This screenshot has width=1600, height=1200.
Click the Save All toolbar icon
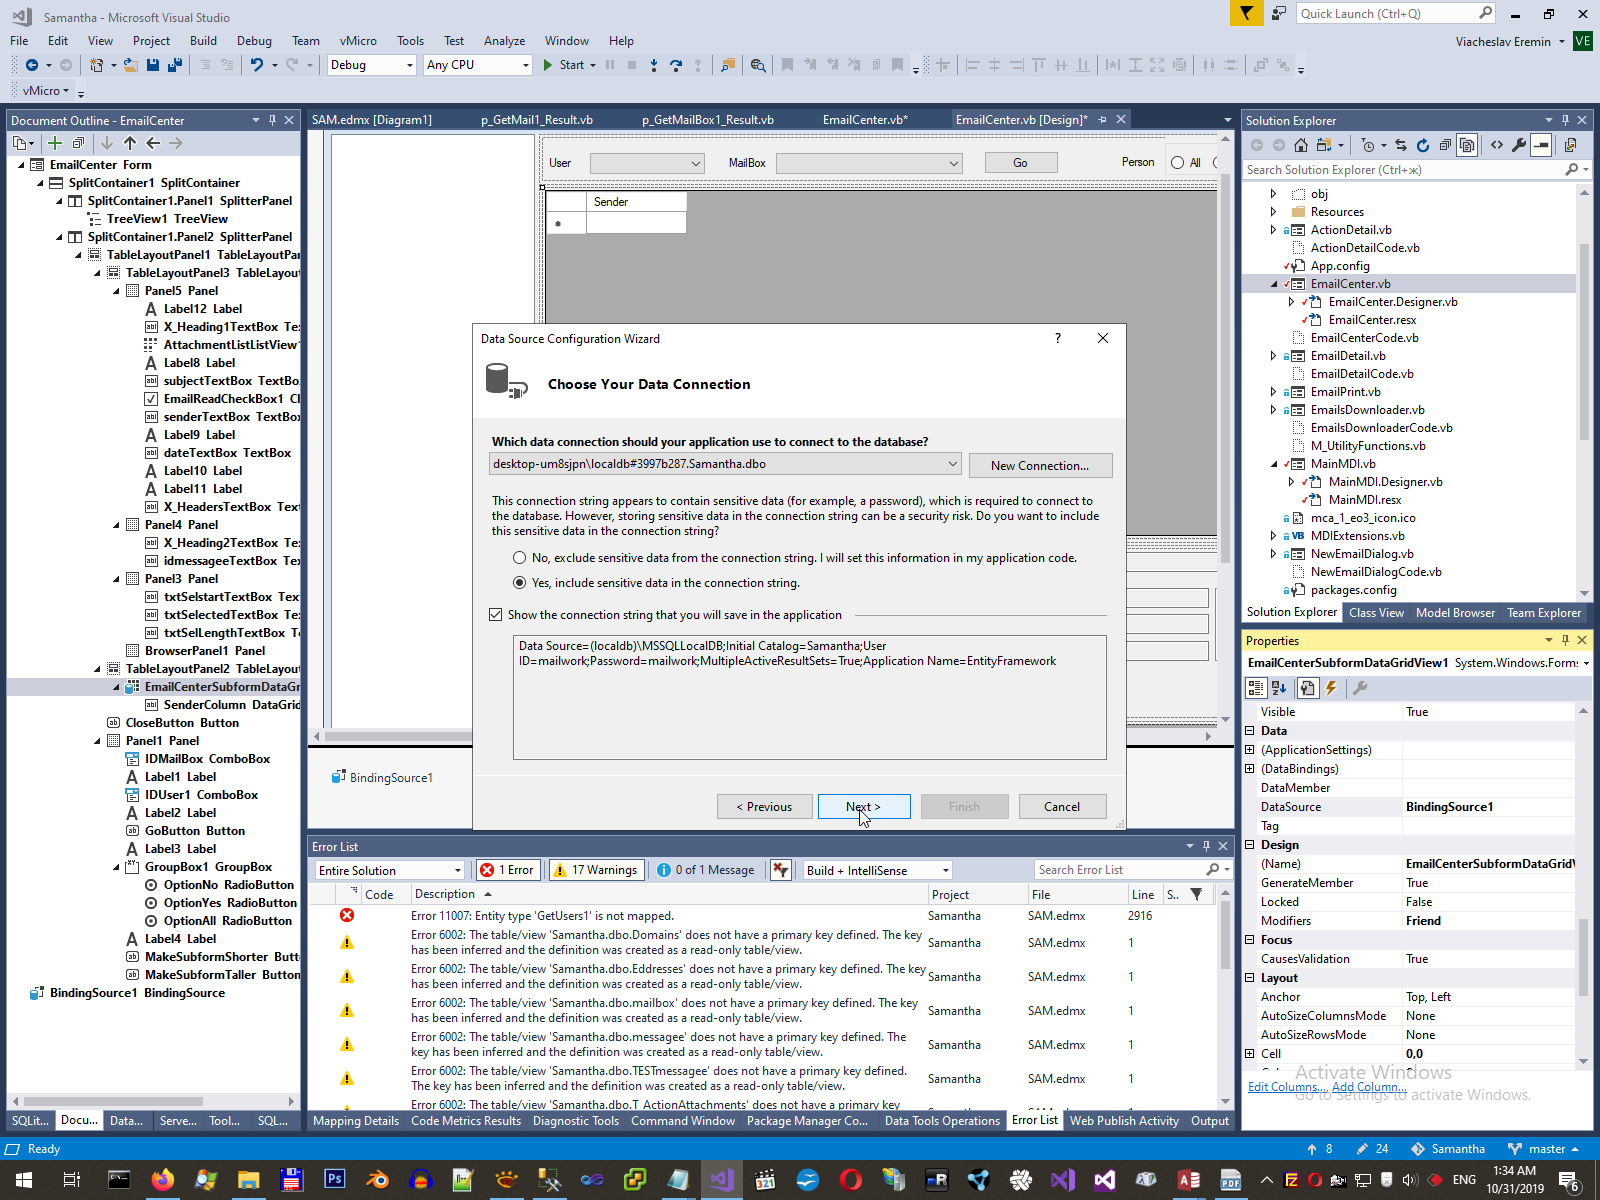point(175,65)
